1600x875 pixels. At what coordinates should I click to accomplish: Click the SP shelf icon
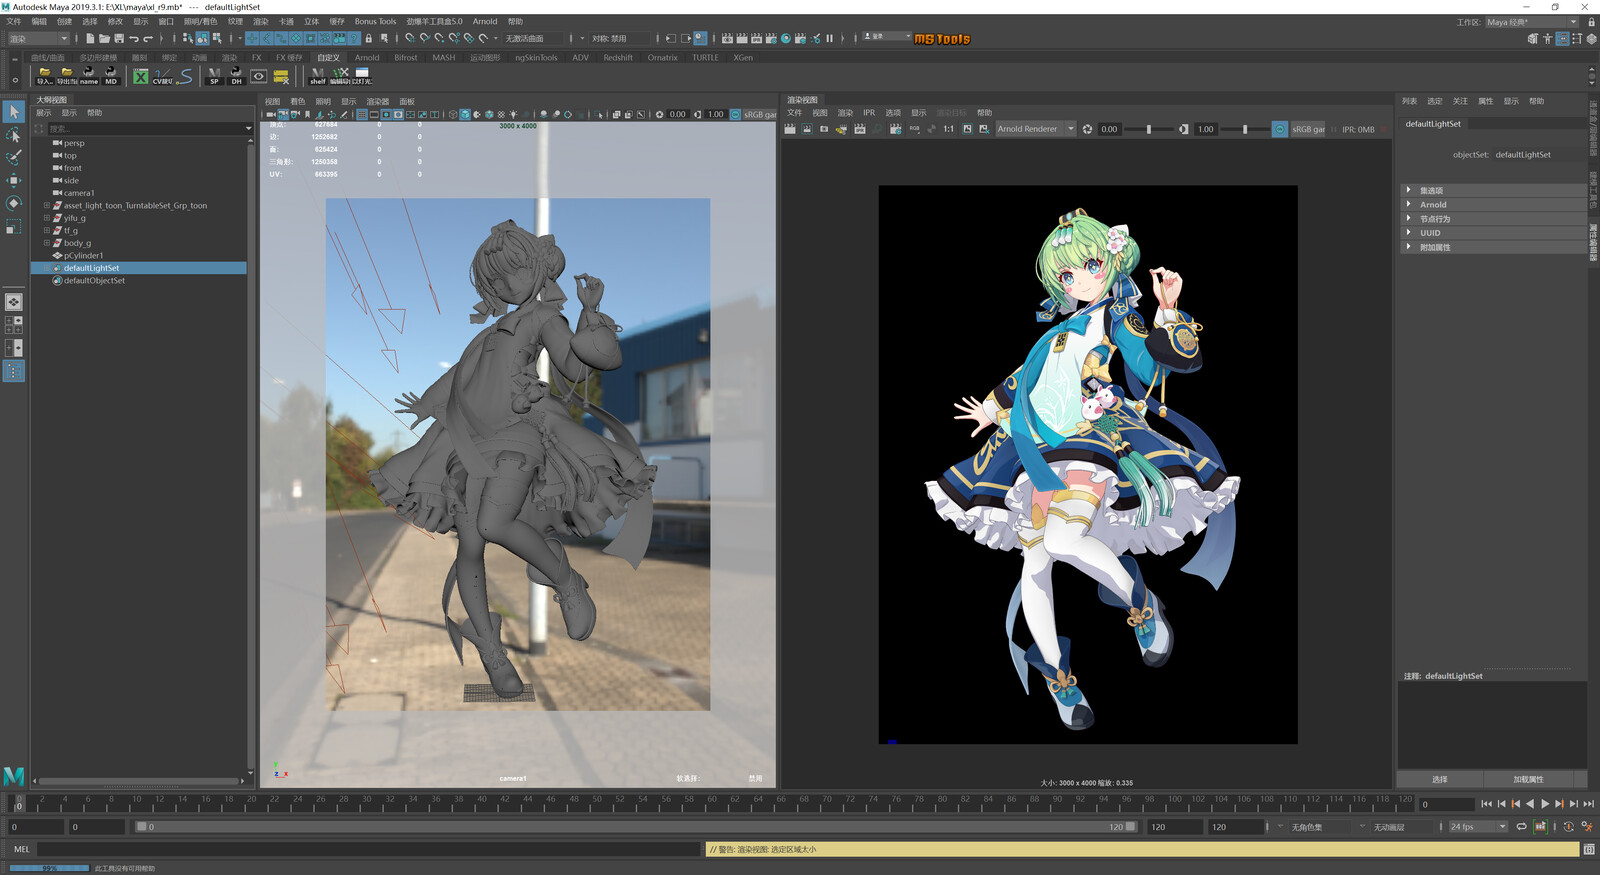coord(214,76)
